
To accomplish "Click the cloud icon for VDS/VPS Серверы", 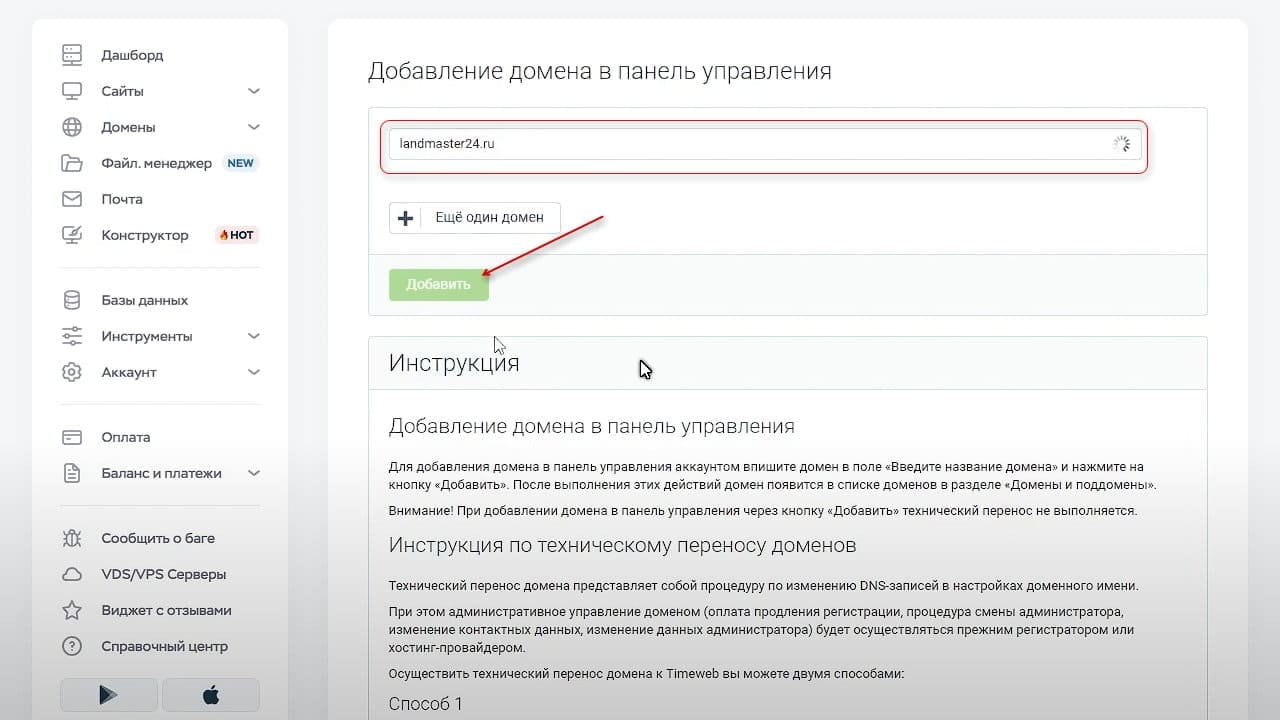I will click(x=72, y=574).
